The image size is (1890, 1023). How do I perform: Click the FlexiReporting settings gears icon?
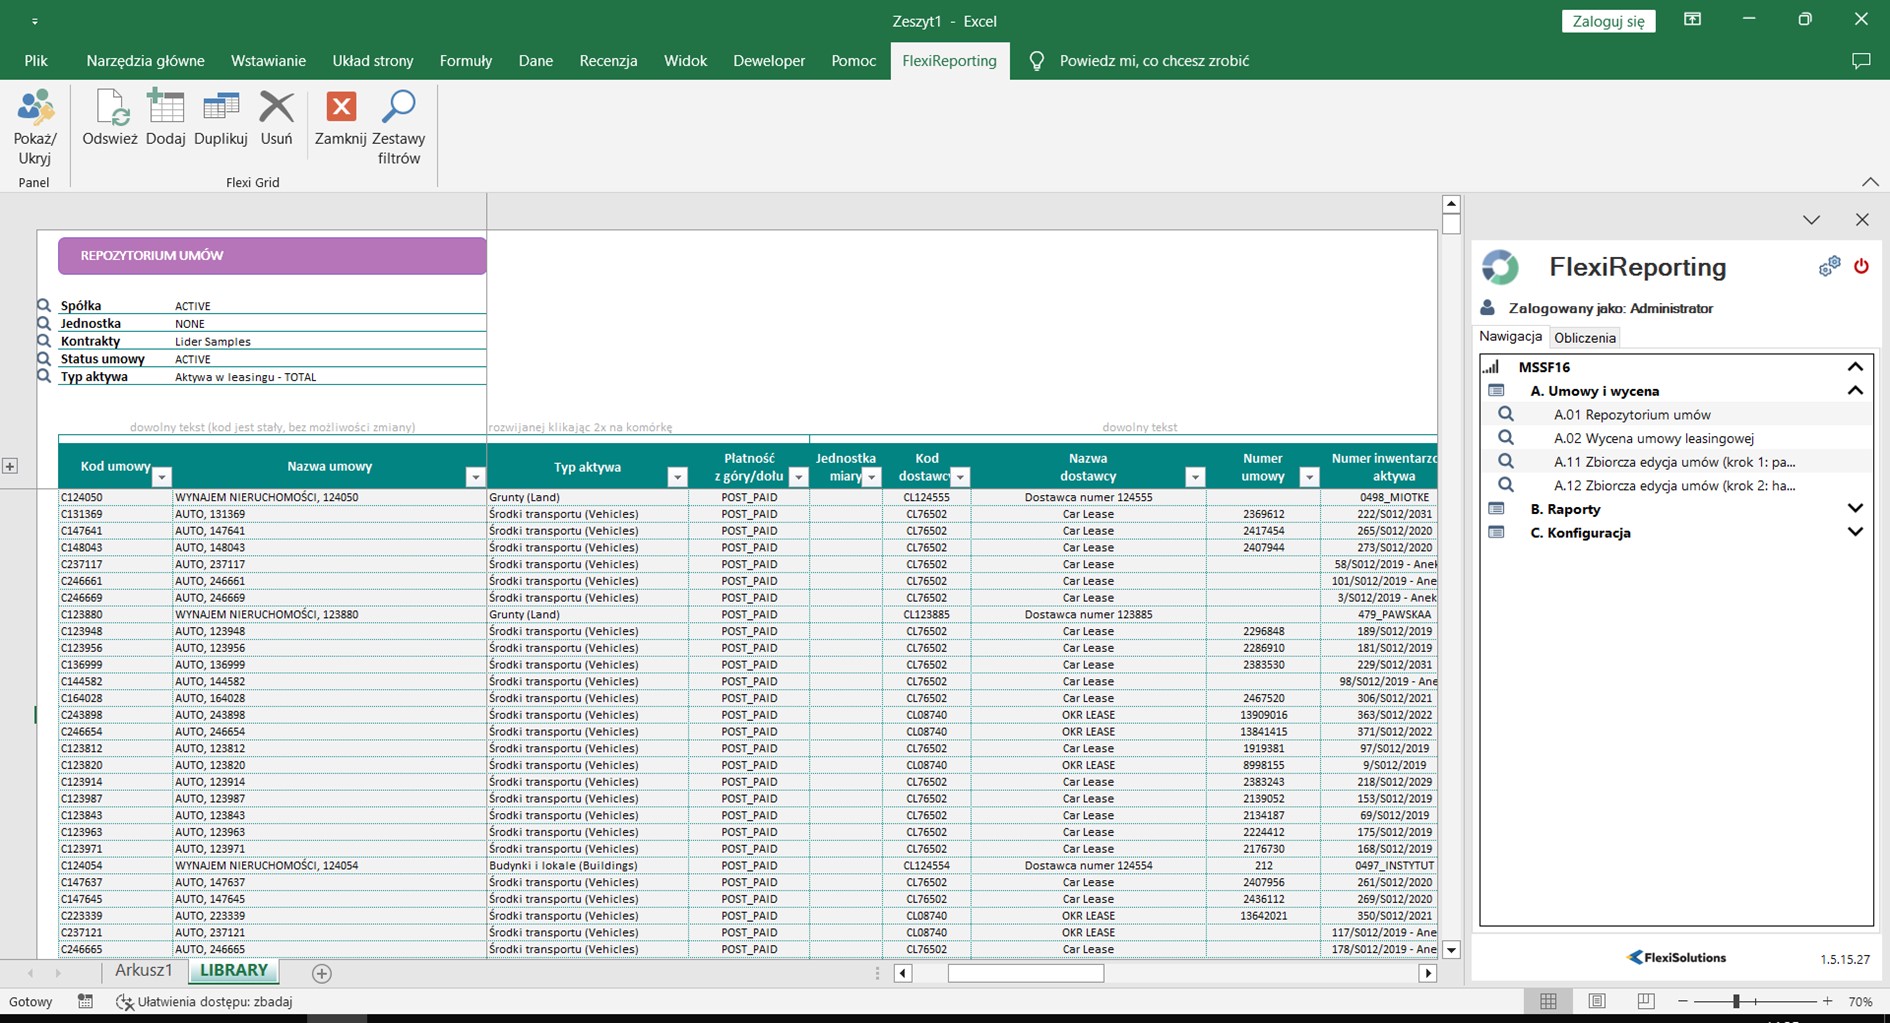pyautogui.click(x=1829, y=266)
